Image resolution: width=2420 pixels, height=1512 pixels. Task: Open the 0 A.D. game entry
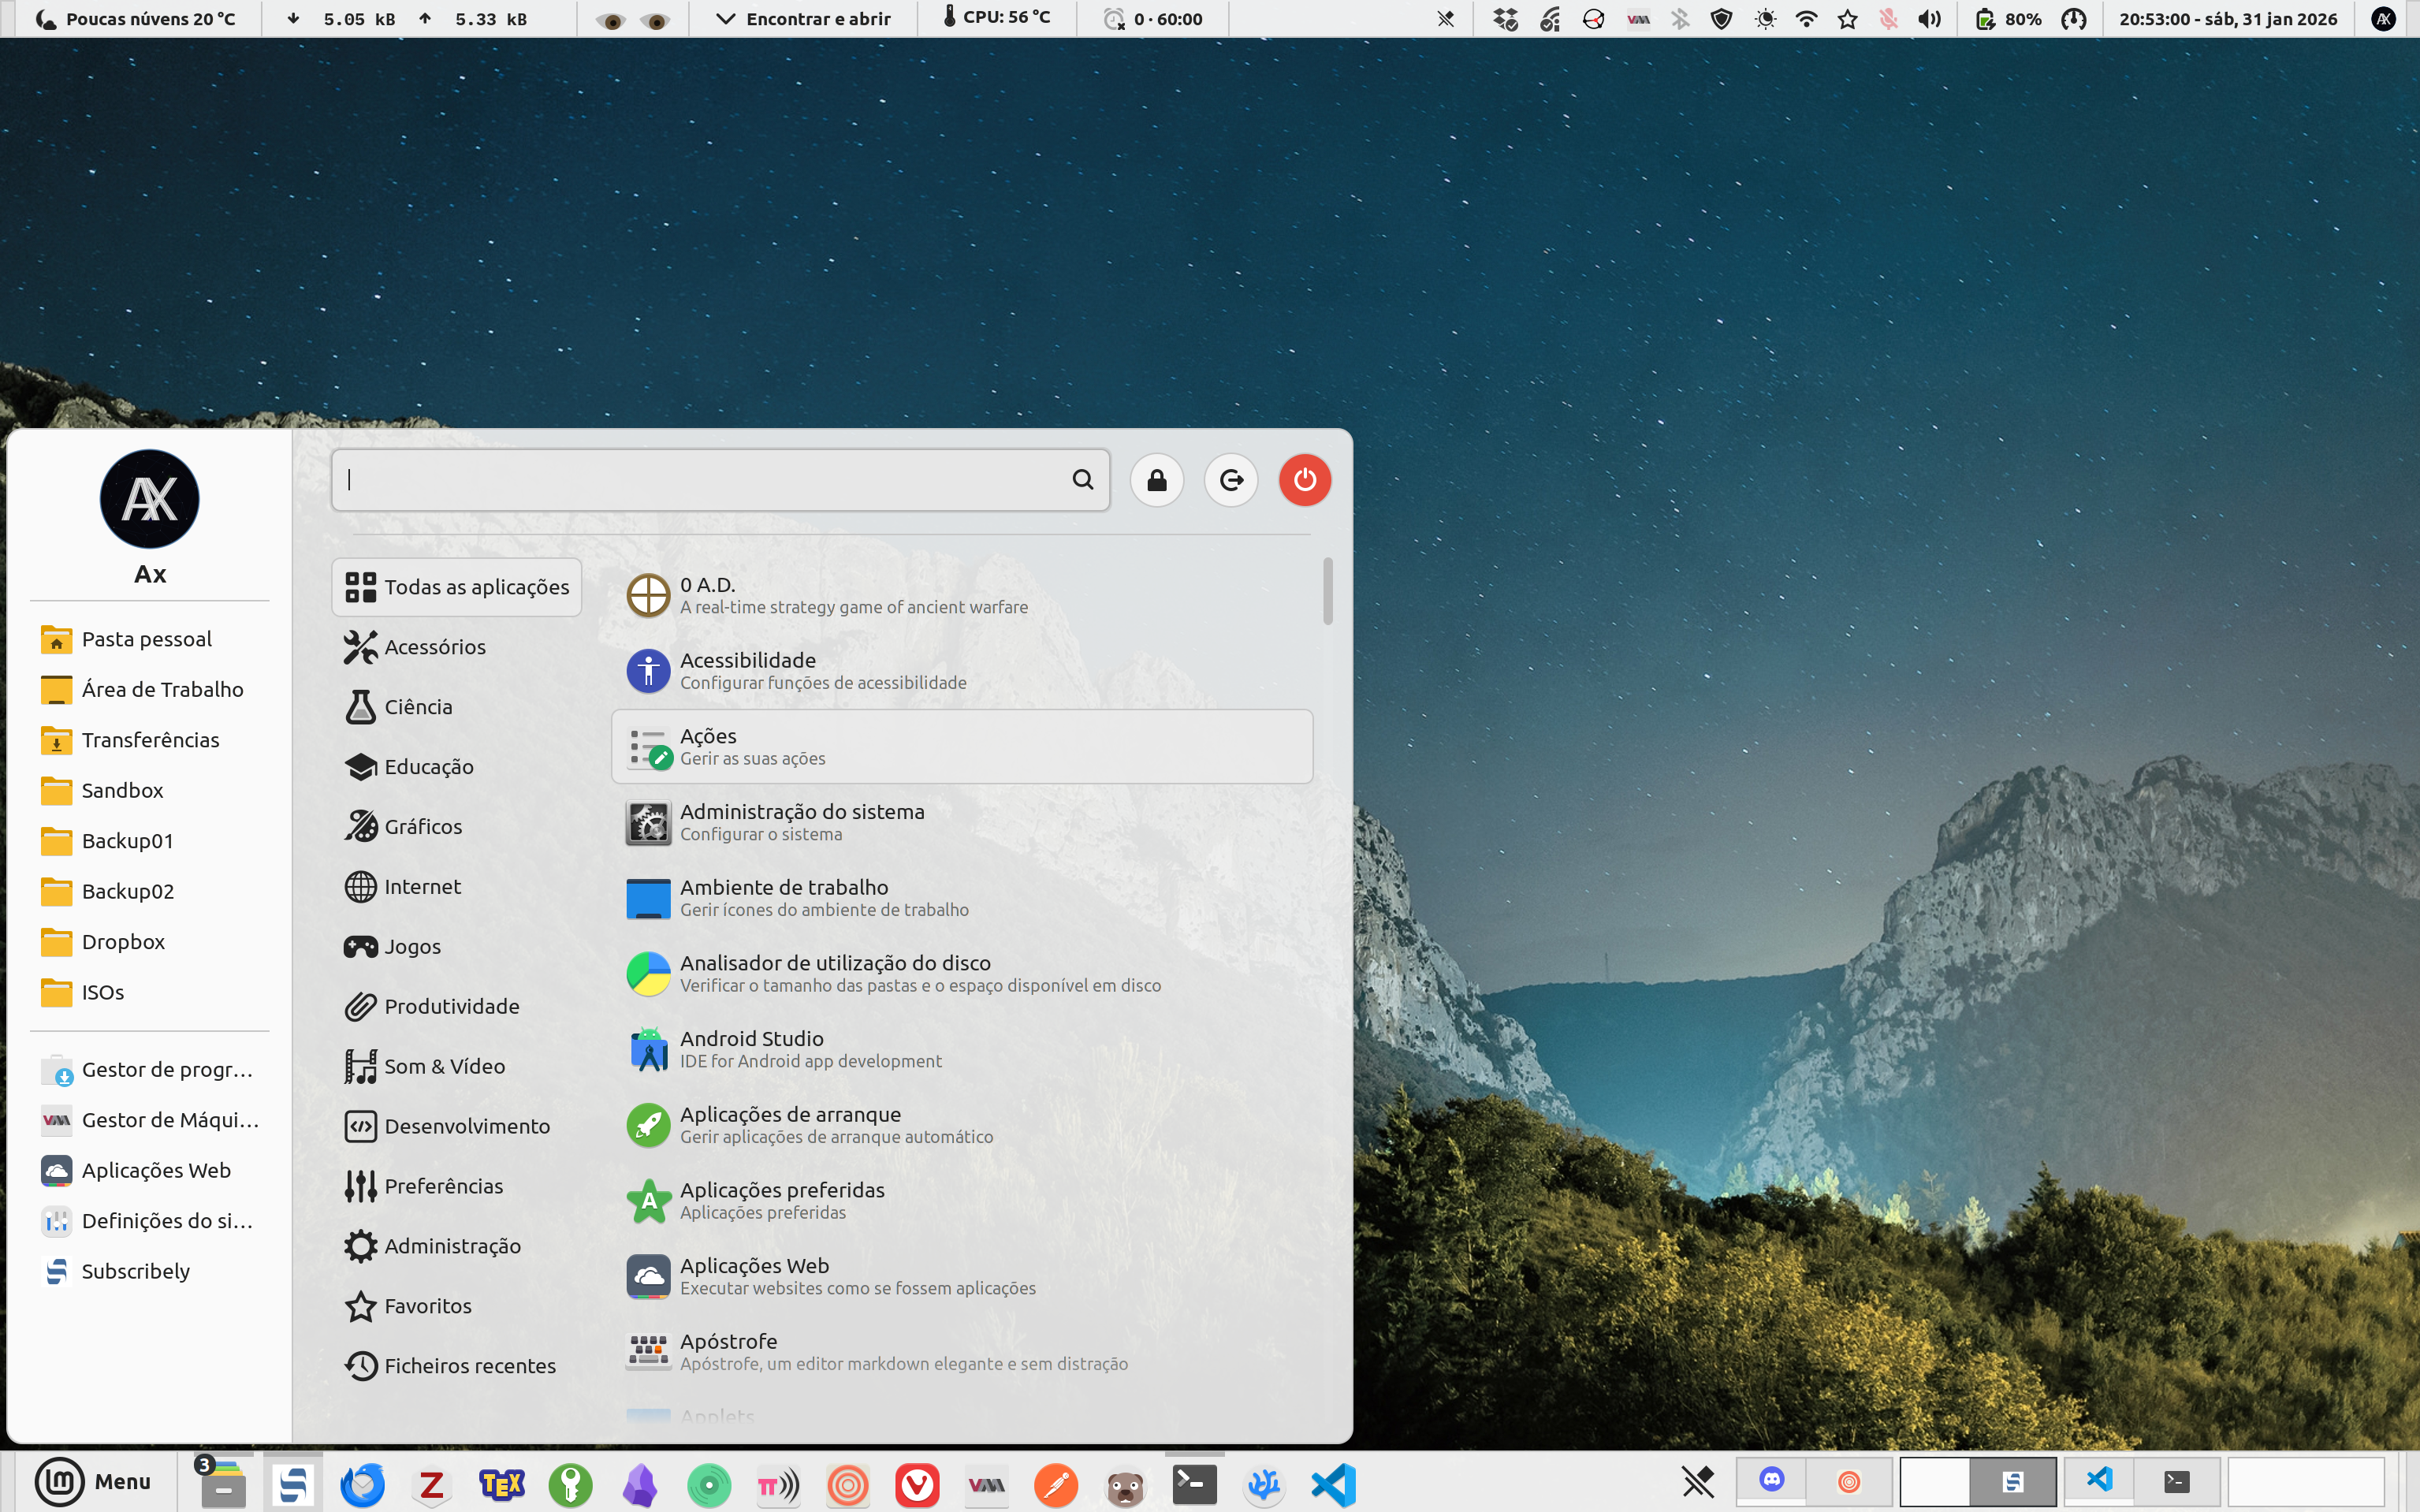[x=706, y=595]
